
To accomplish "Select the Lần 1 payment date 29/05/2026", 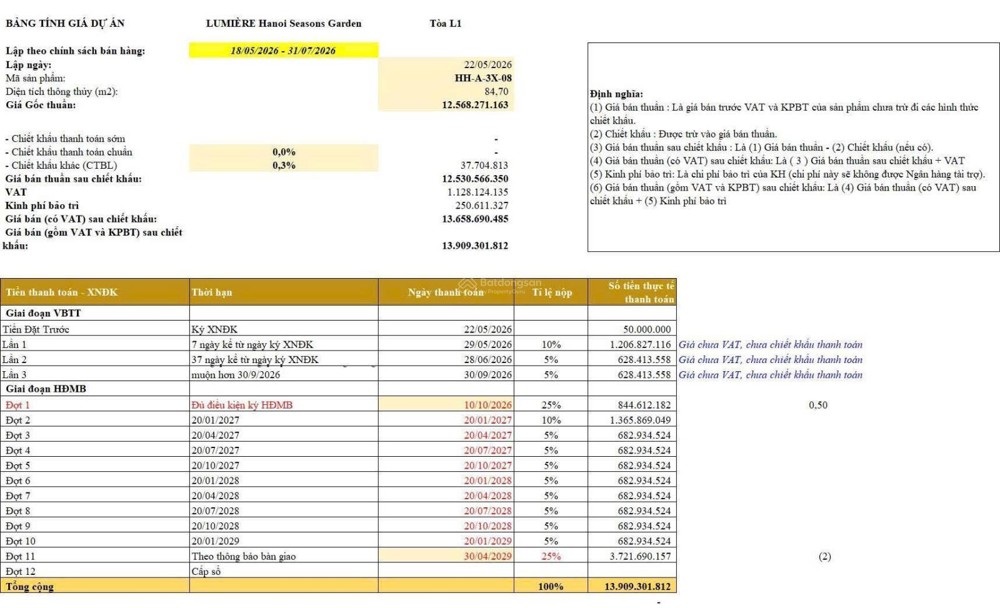I will pyautogui.click(x=488, y=345).
